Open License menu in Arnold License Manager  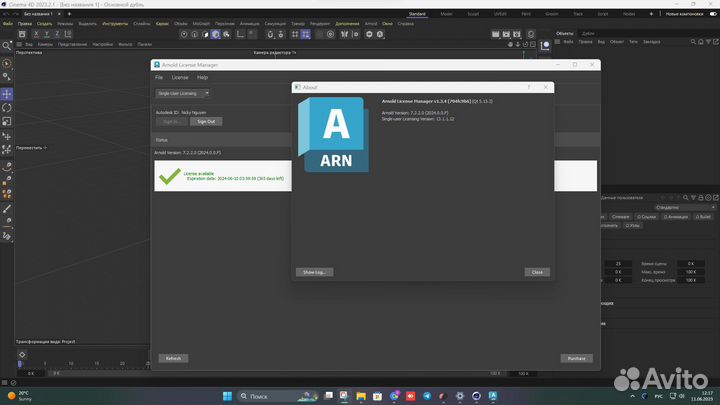pos(180,78)
